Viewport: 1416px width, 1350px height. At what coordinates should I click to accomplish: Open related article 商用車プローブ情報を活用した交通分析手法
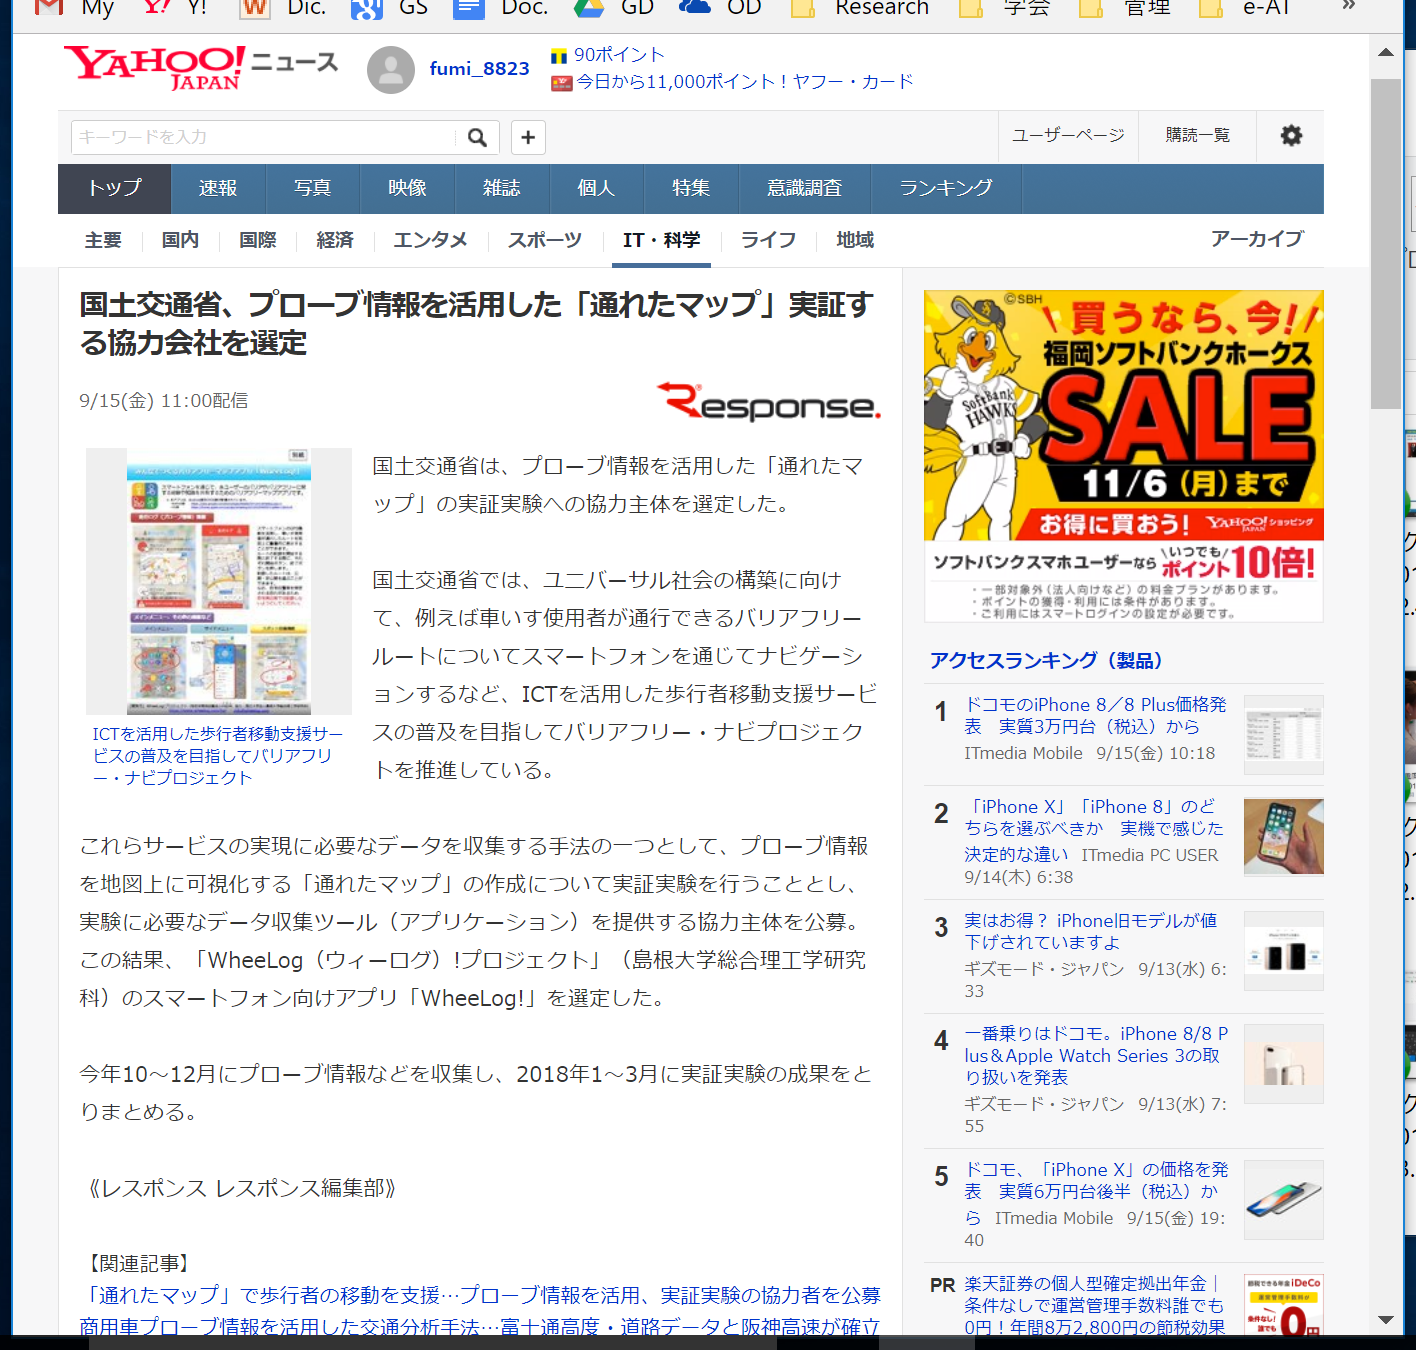click(480, 1326)
